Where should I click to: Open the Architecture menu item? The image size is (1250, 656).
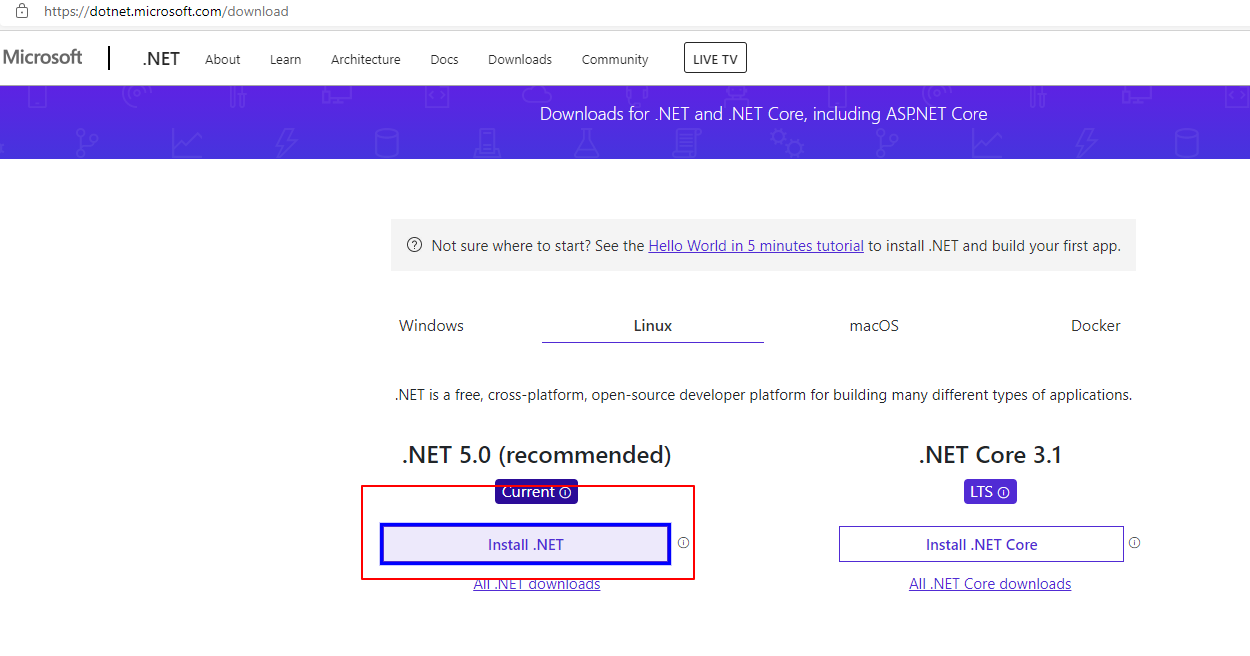pos(366,59)
